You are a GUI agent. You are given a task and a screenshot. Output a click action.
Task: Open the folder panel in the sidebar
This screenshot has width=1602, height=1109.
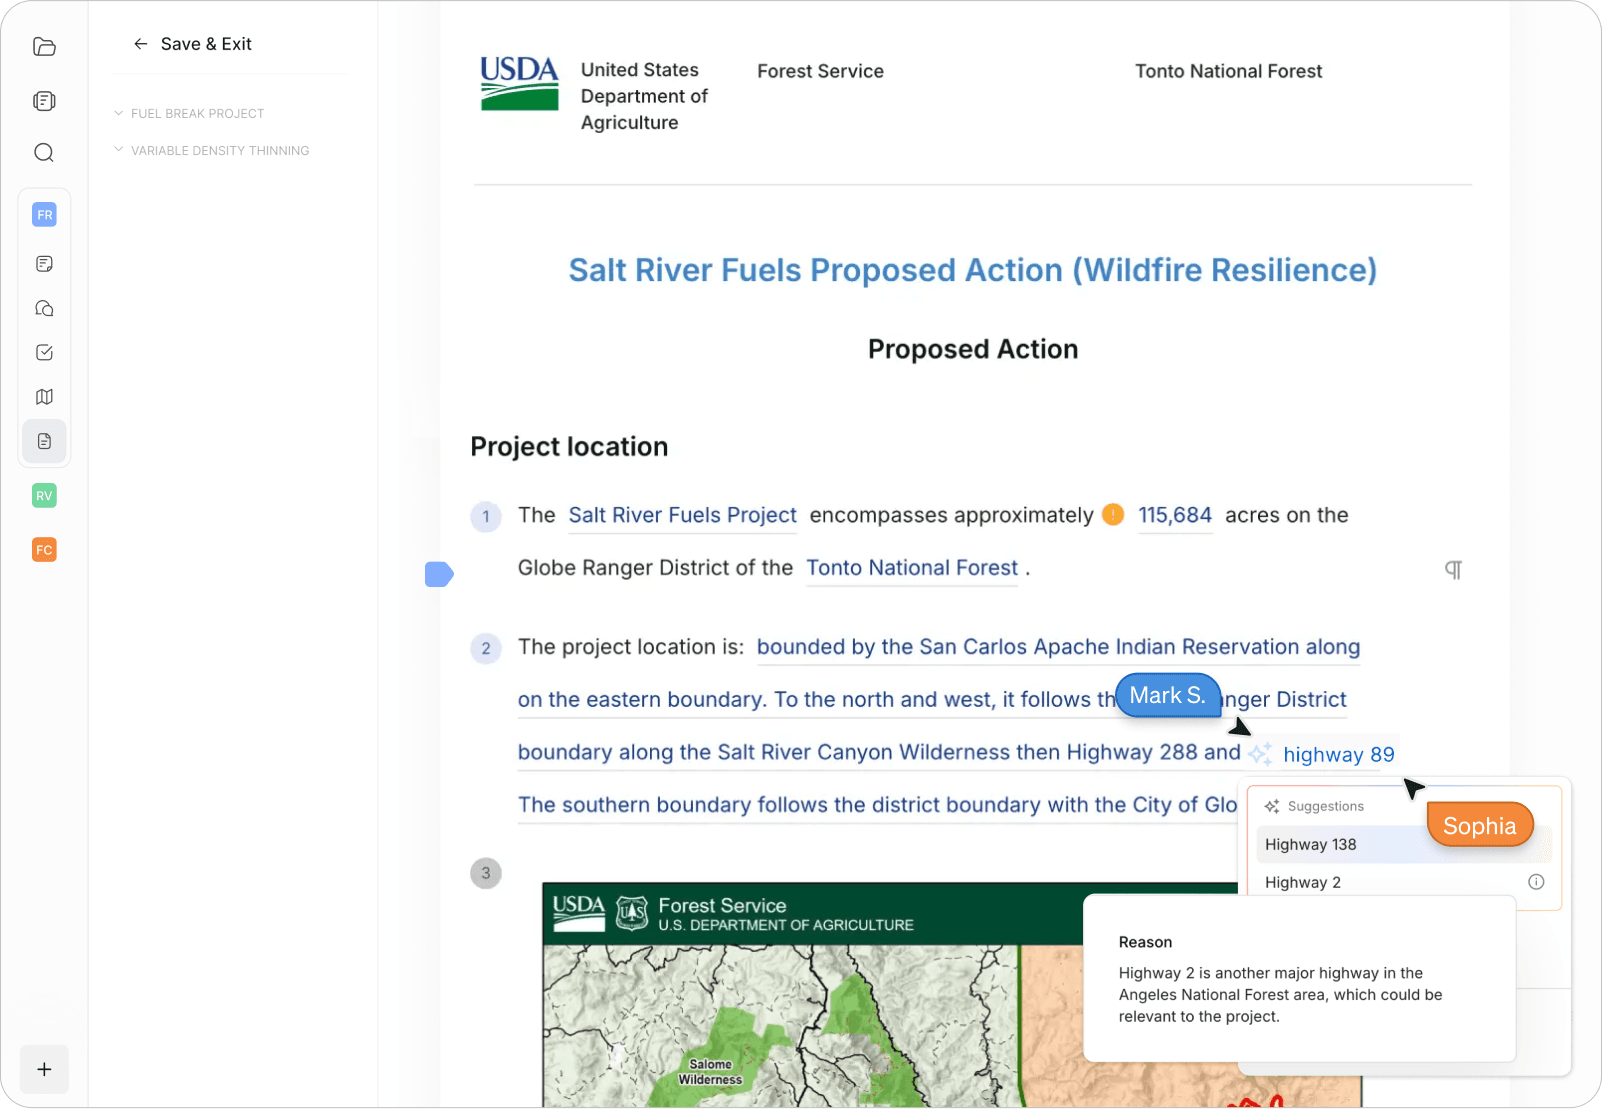click(44, 47)
